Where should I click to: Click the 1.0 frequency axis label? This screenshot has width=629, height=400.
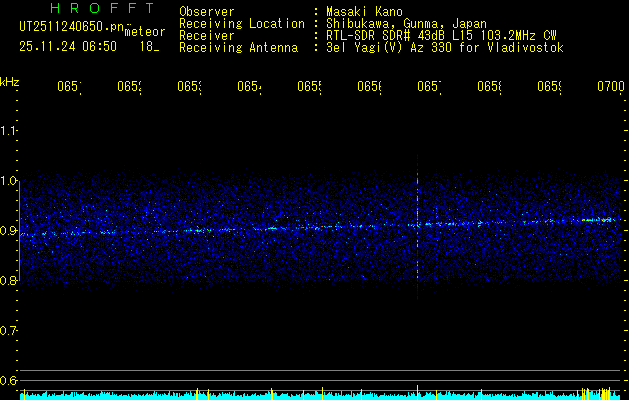click(8, 181)
